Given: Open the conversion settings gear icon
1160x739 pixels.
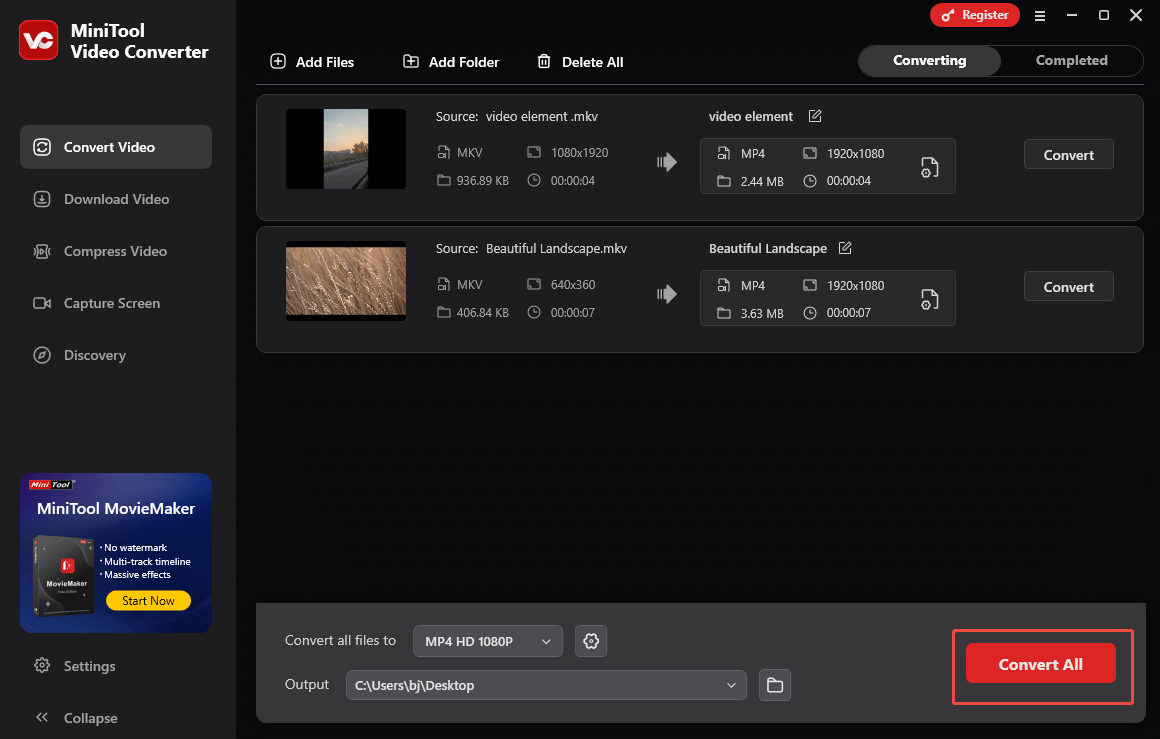Looking at the screenshot, I should (x=591, y=641).
